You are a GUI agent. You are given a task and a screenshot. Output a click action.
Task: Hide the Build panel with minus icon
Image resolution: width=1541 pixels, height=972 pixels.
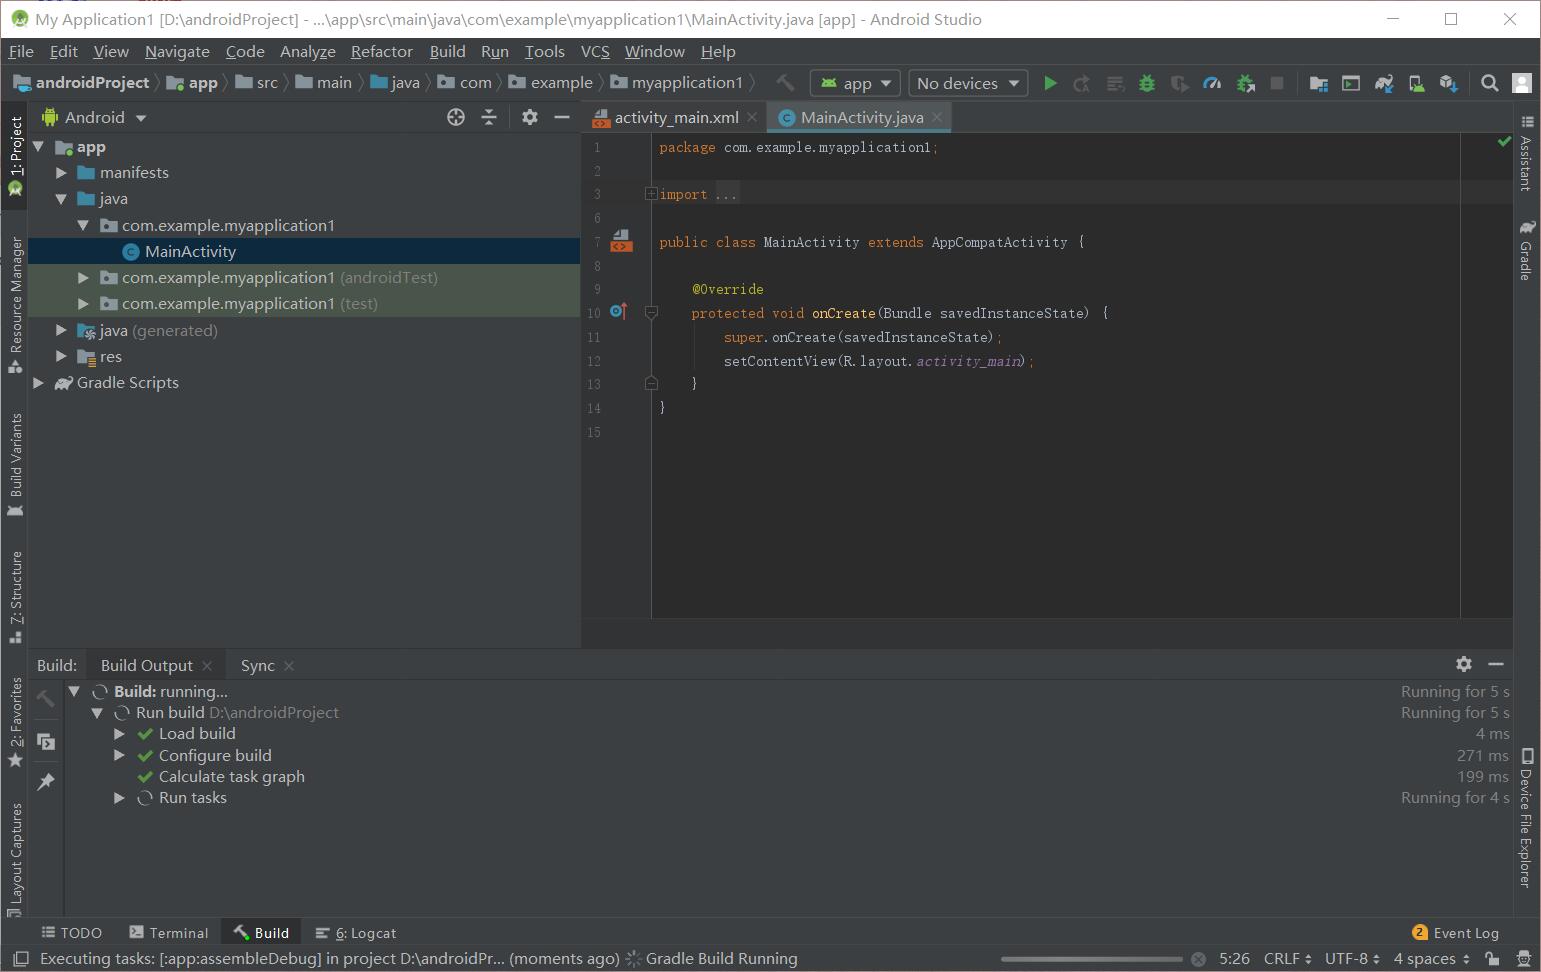(1496, 664)
